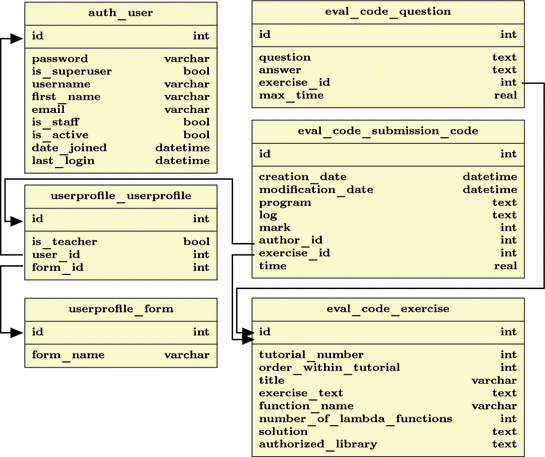Click the arrowhead pointing to userprofile_form id

point(16,333)
